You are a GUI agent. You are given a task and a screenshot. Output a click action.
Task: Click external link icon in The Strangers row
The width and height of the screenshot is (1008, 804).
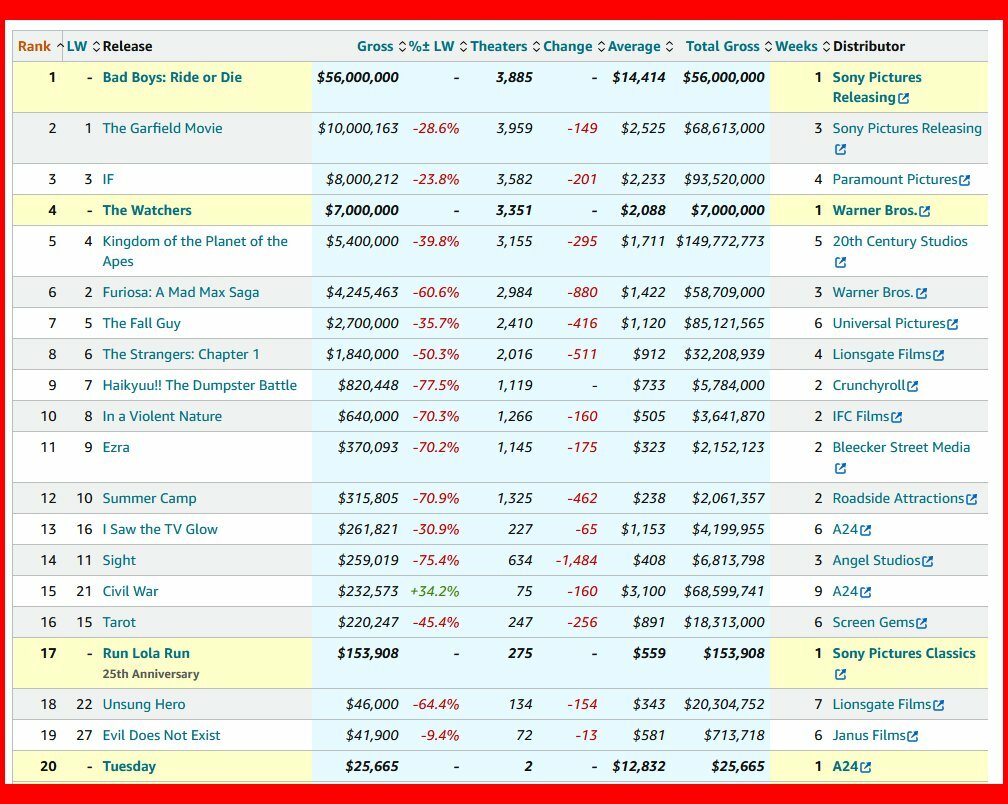click(939, 355)
